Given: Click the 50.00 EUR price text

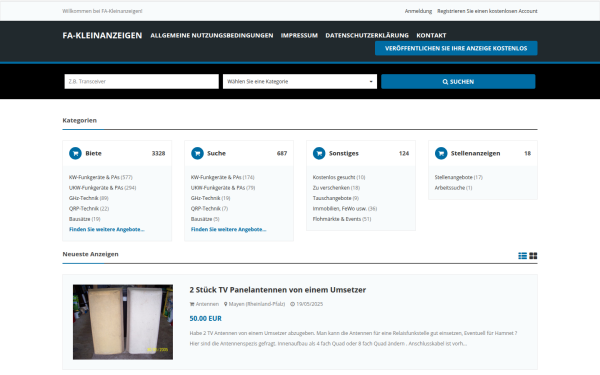Looking at the screenshot, I should (205, 318).
